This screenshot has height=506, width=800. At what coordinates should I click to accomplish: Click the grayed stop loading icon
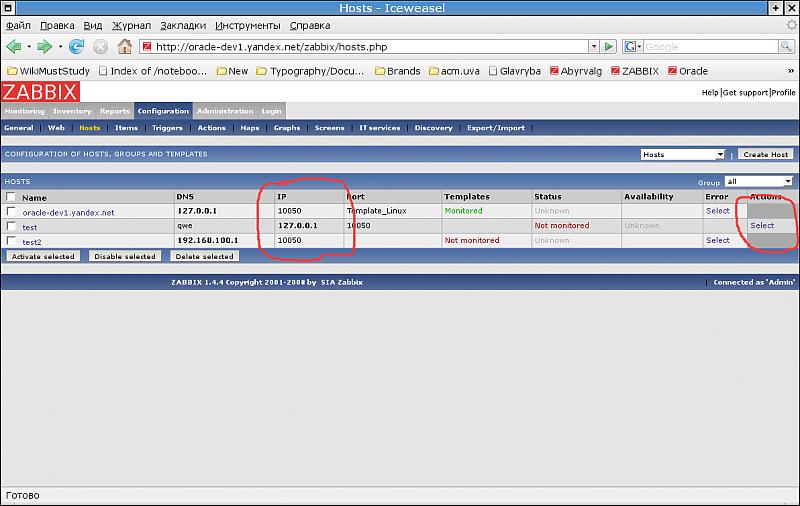pyautogui.click(x=101, y=47)
